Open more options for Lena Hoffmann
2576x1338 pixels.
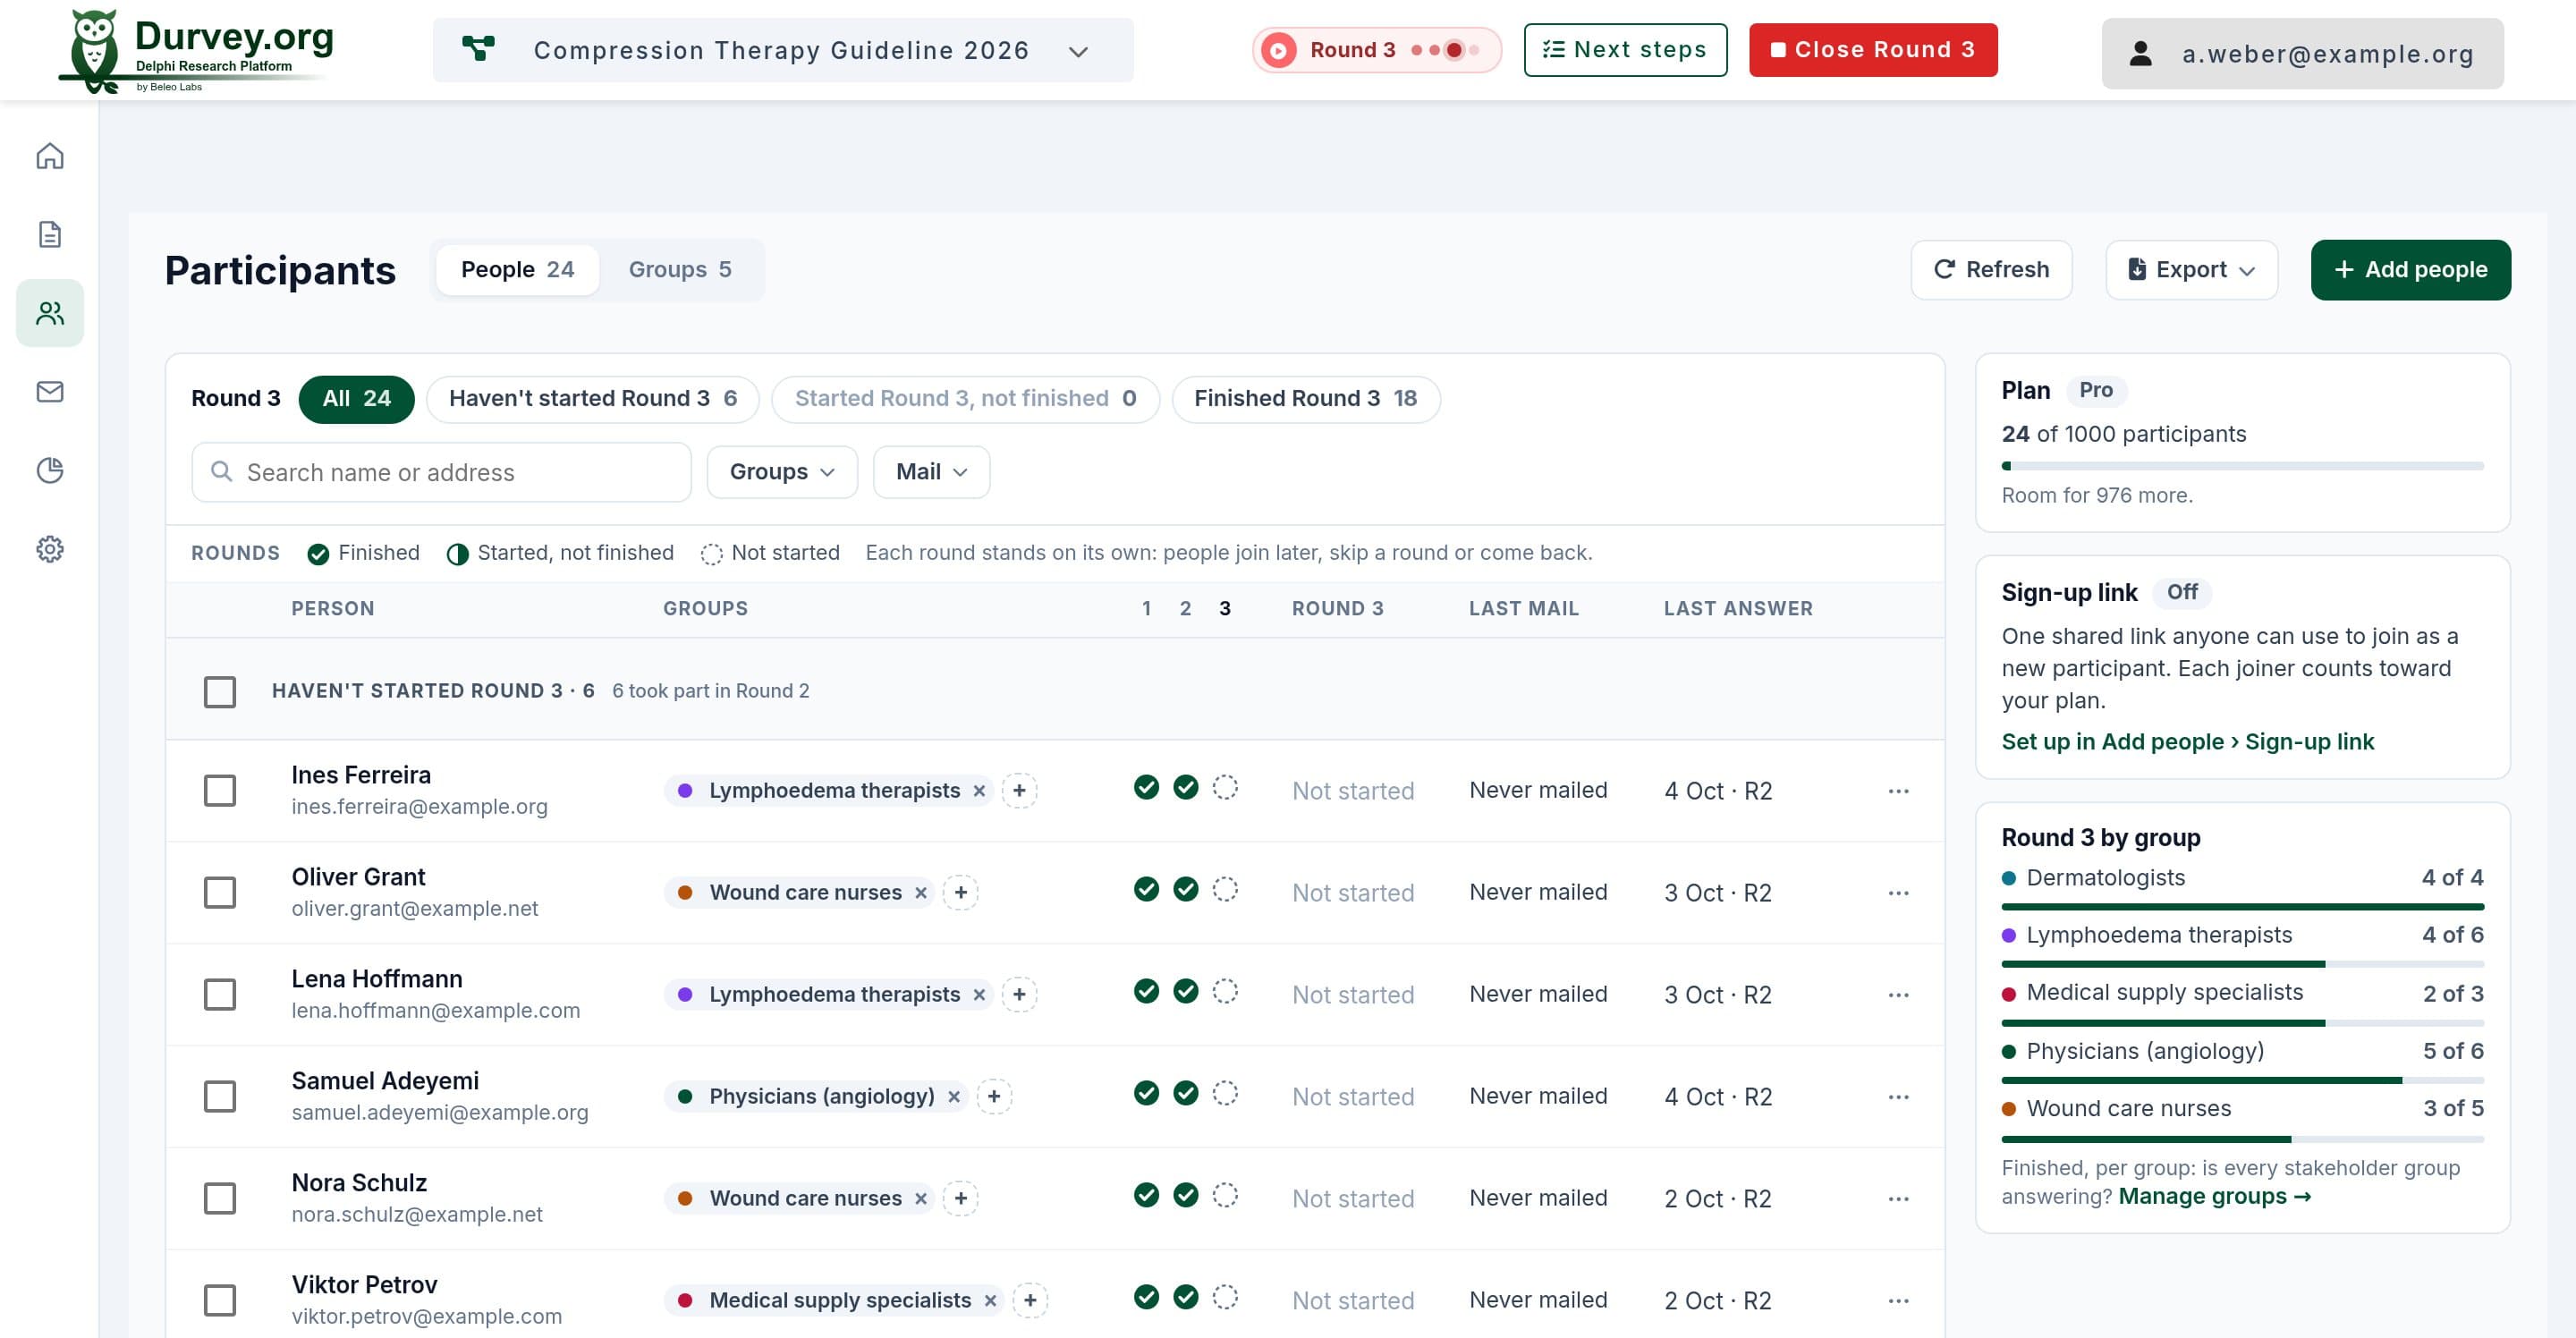tap(1898, 995)
